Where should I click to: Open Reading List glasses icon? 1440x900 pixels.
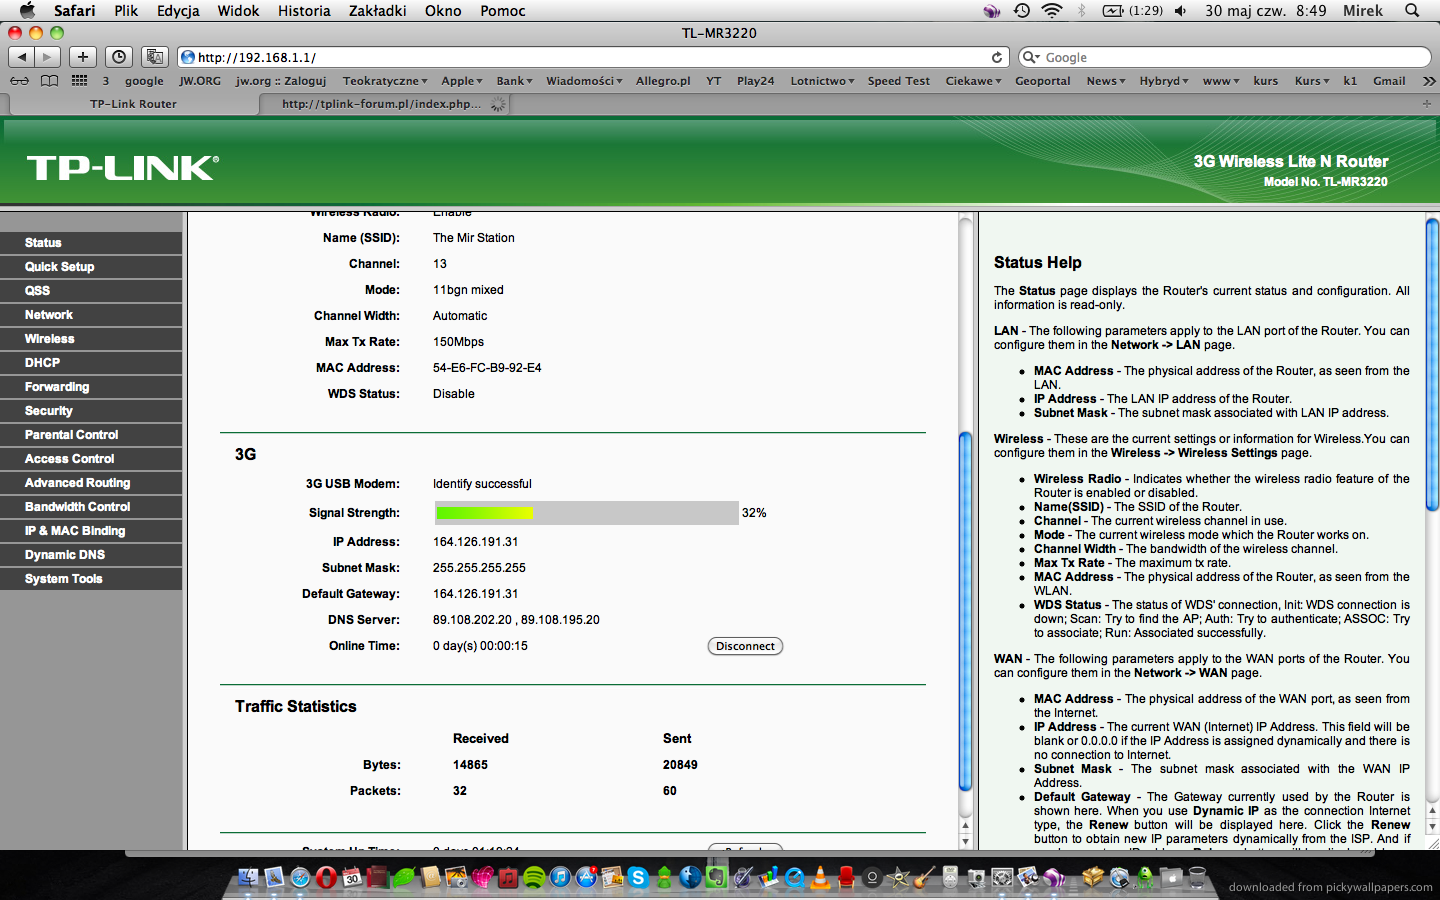tap(19, 81)
